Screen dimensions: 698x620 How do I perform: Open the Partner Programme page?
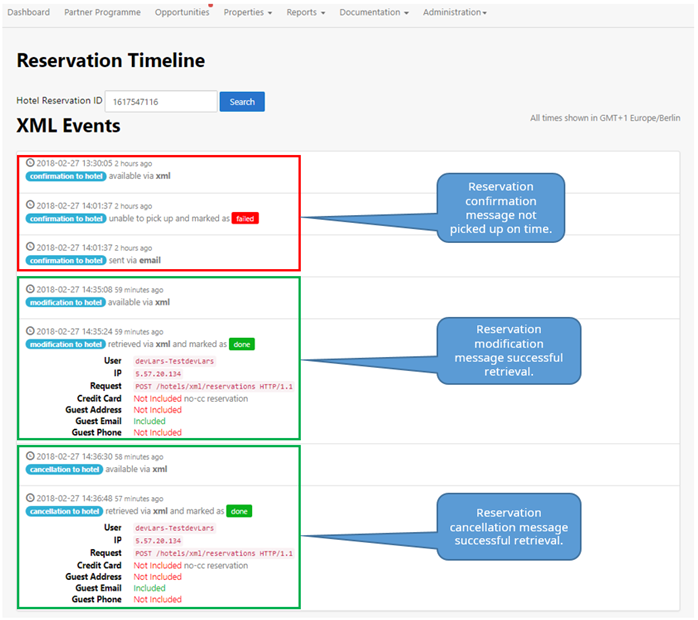[103, 13]
